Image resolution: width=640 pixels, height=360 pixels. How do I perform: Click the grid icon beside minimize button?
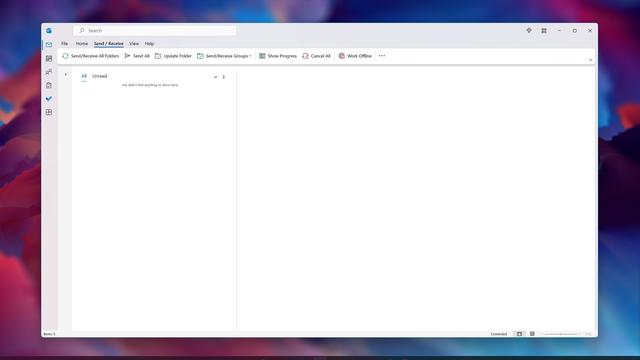(x=544, y=31)
